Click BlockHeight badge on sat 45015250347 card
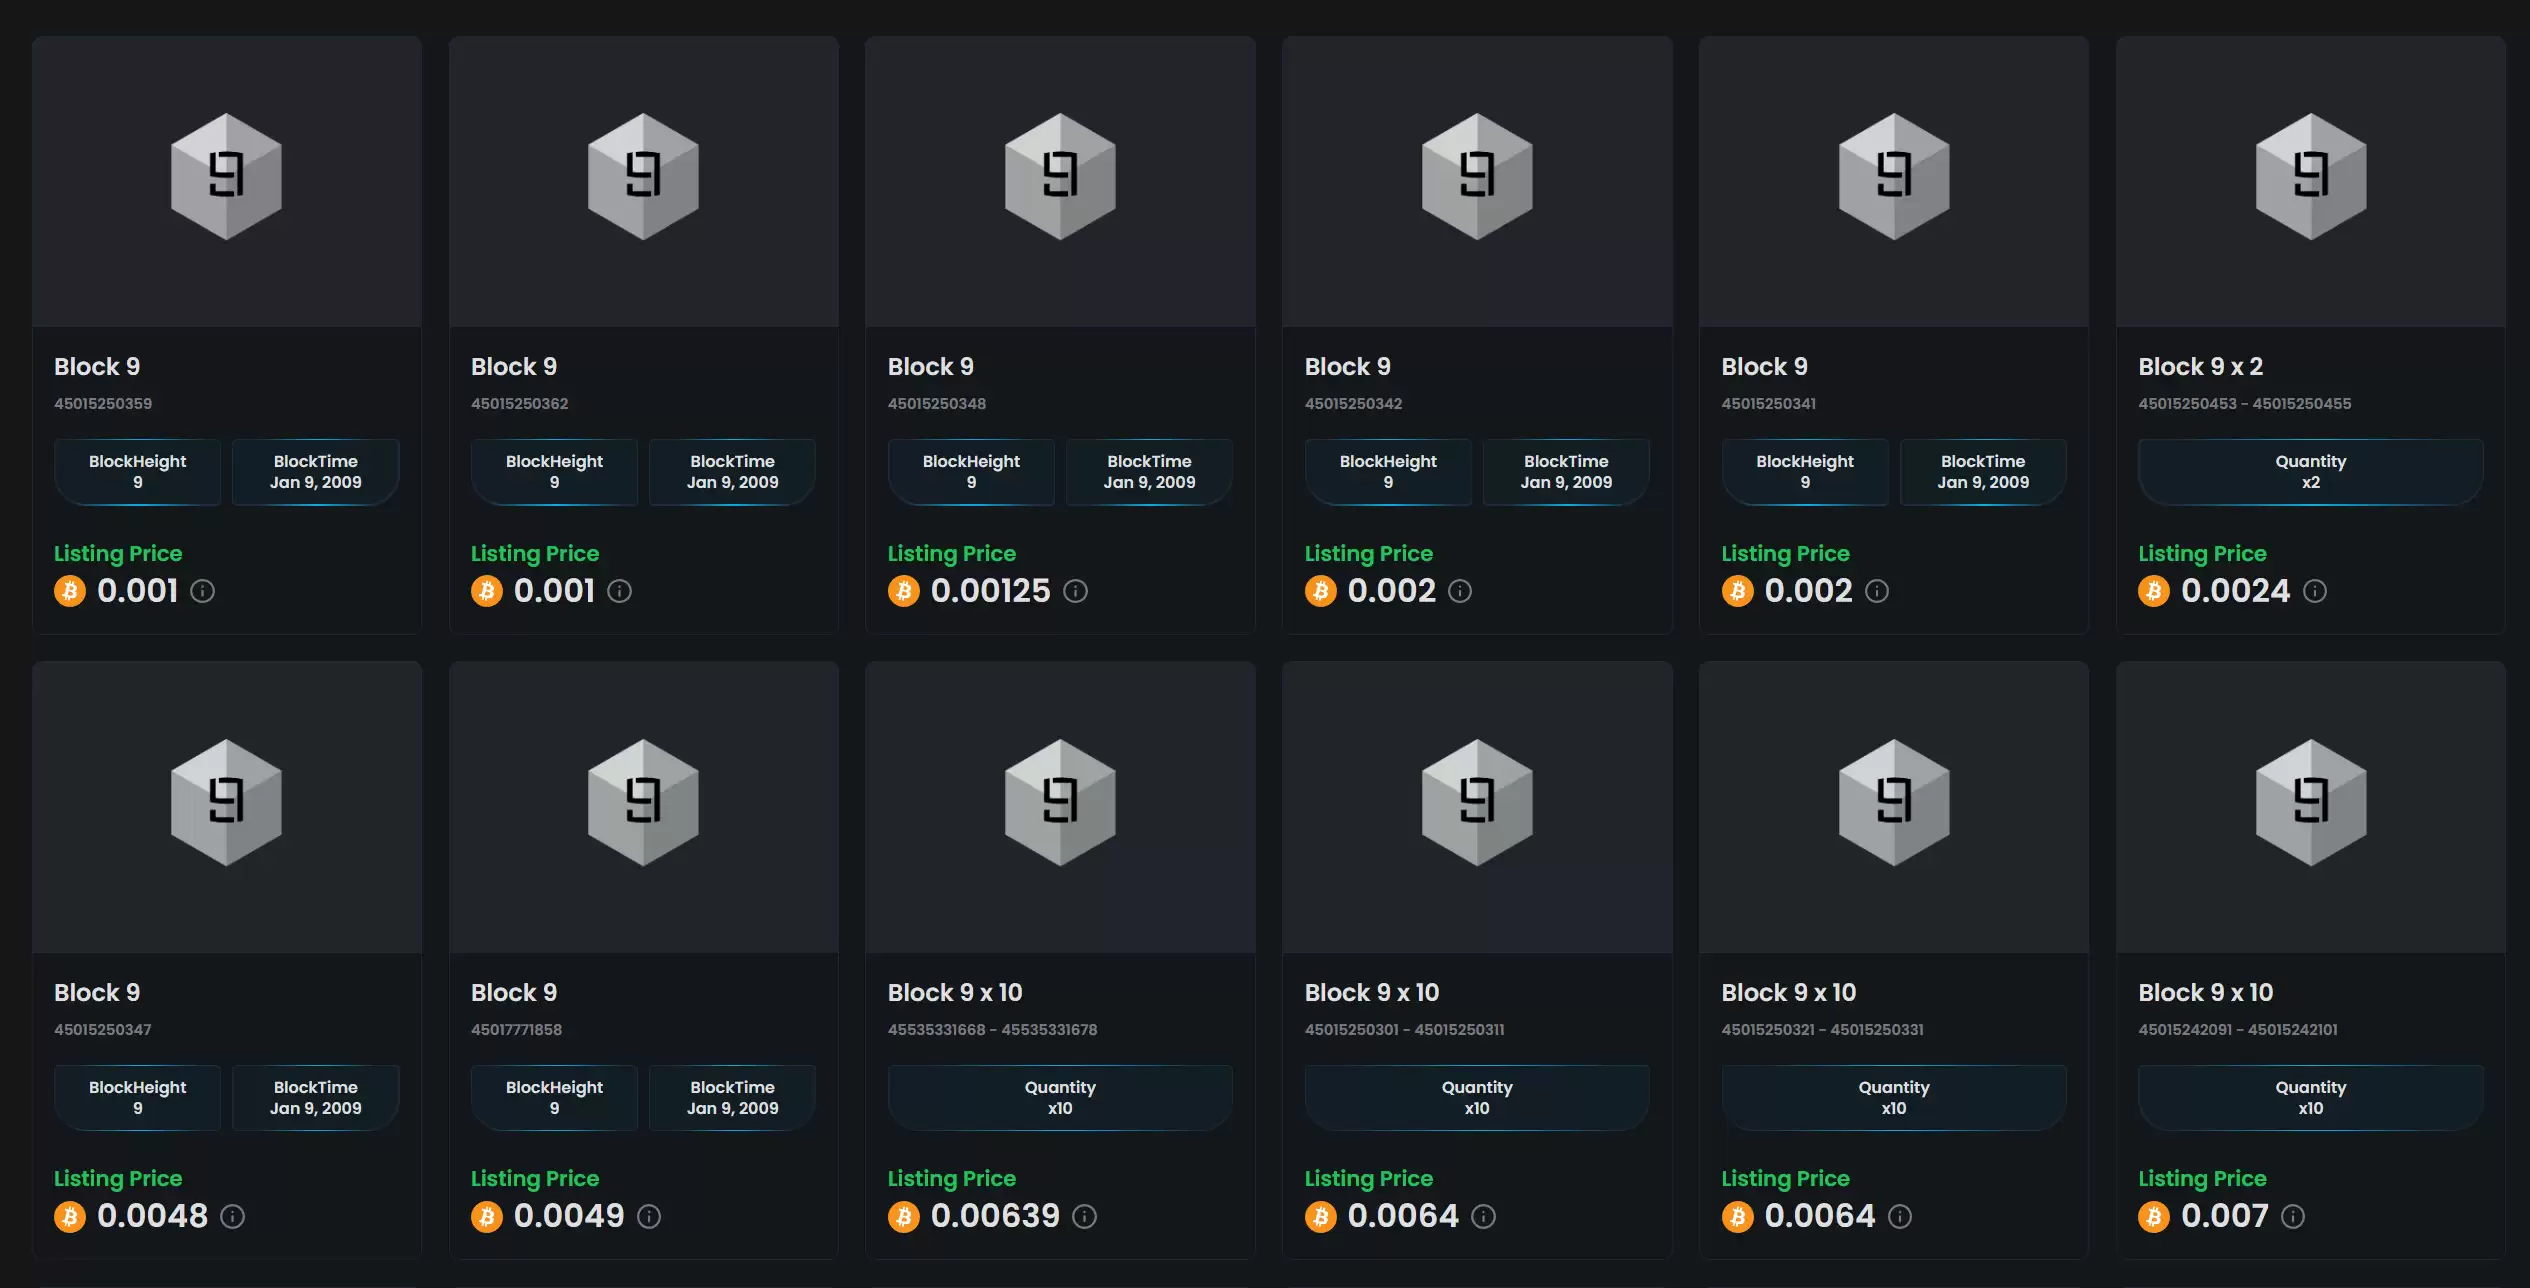This screenshot has width=2530, height=1288. click(138, 1097)
